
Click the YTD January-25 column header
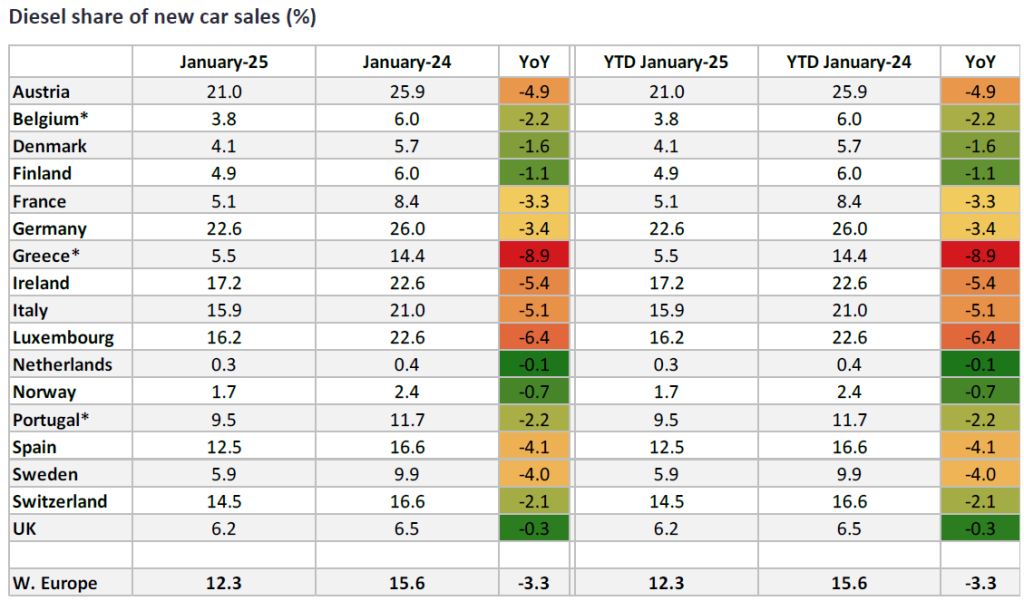point(666,62)
